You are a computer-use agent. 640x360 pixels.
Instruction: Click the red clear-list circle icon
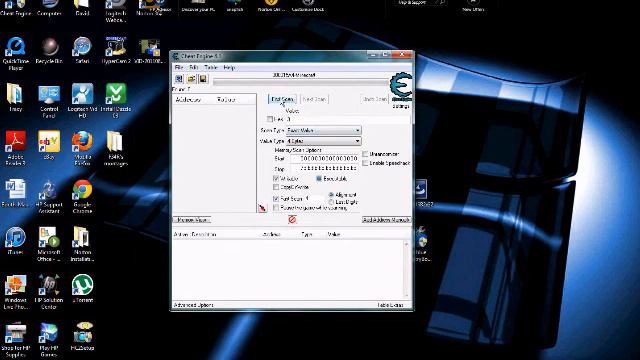tap(292, 220)
